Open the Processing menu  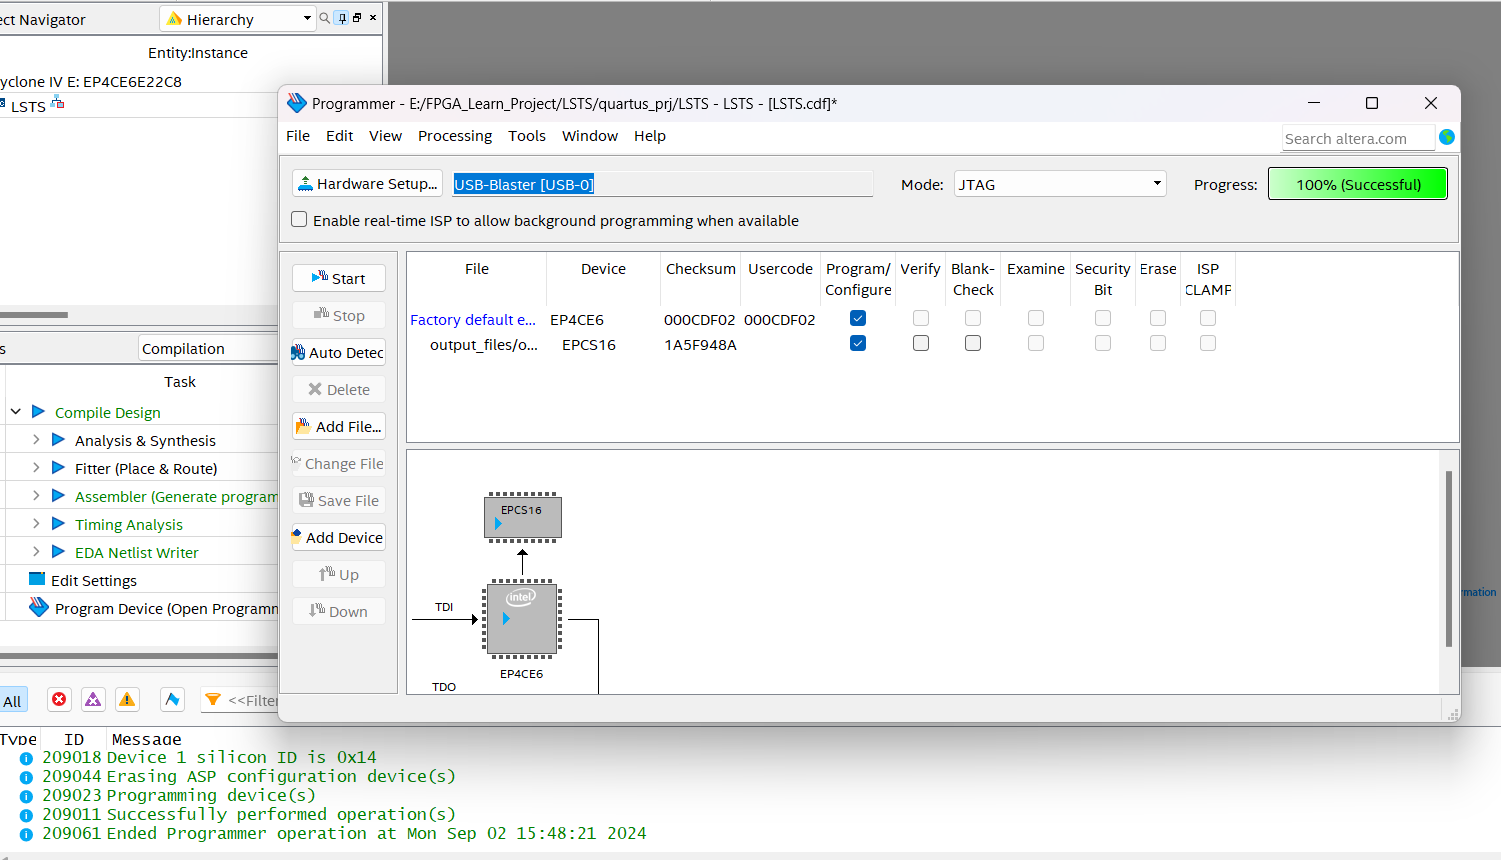[x=455, y=136]
